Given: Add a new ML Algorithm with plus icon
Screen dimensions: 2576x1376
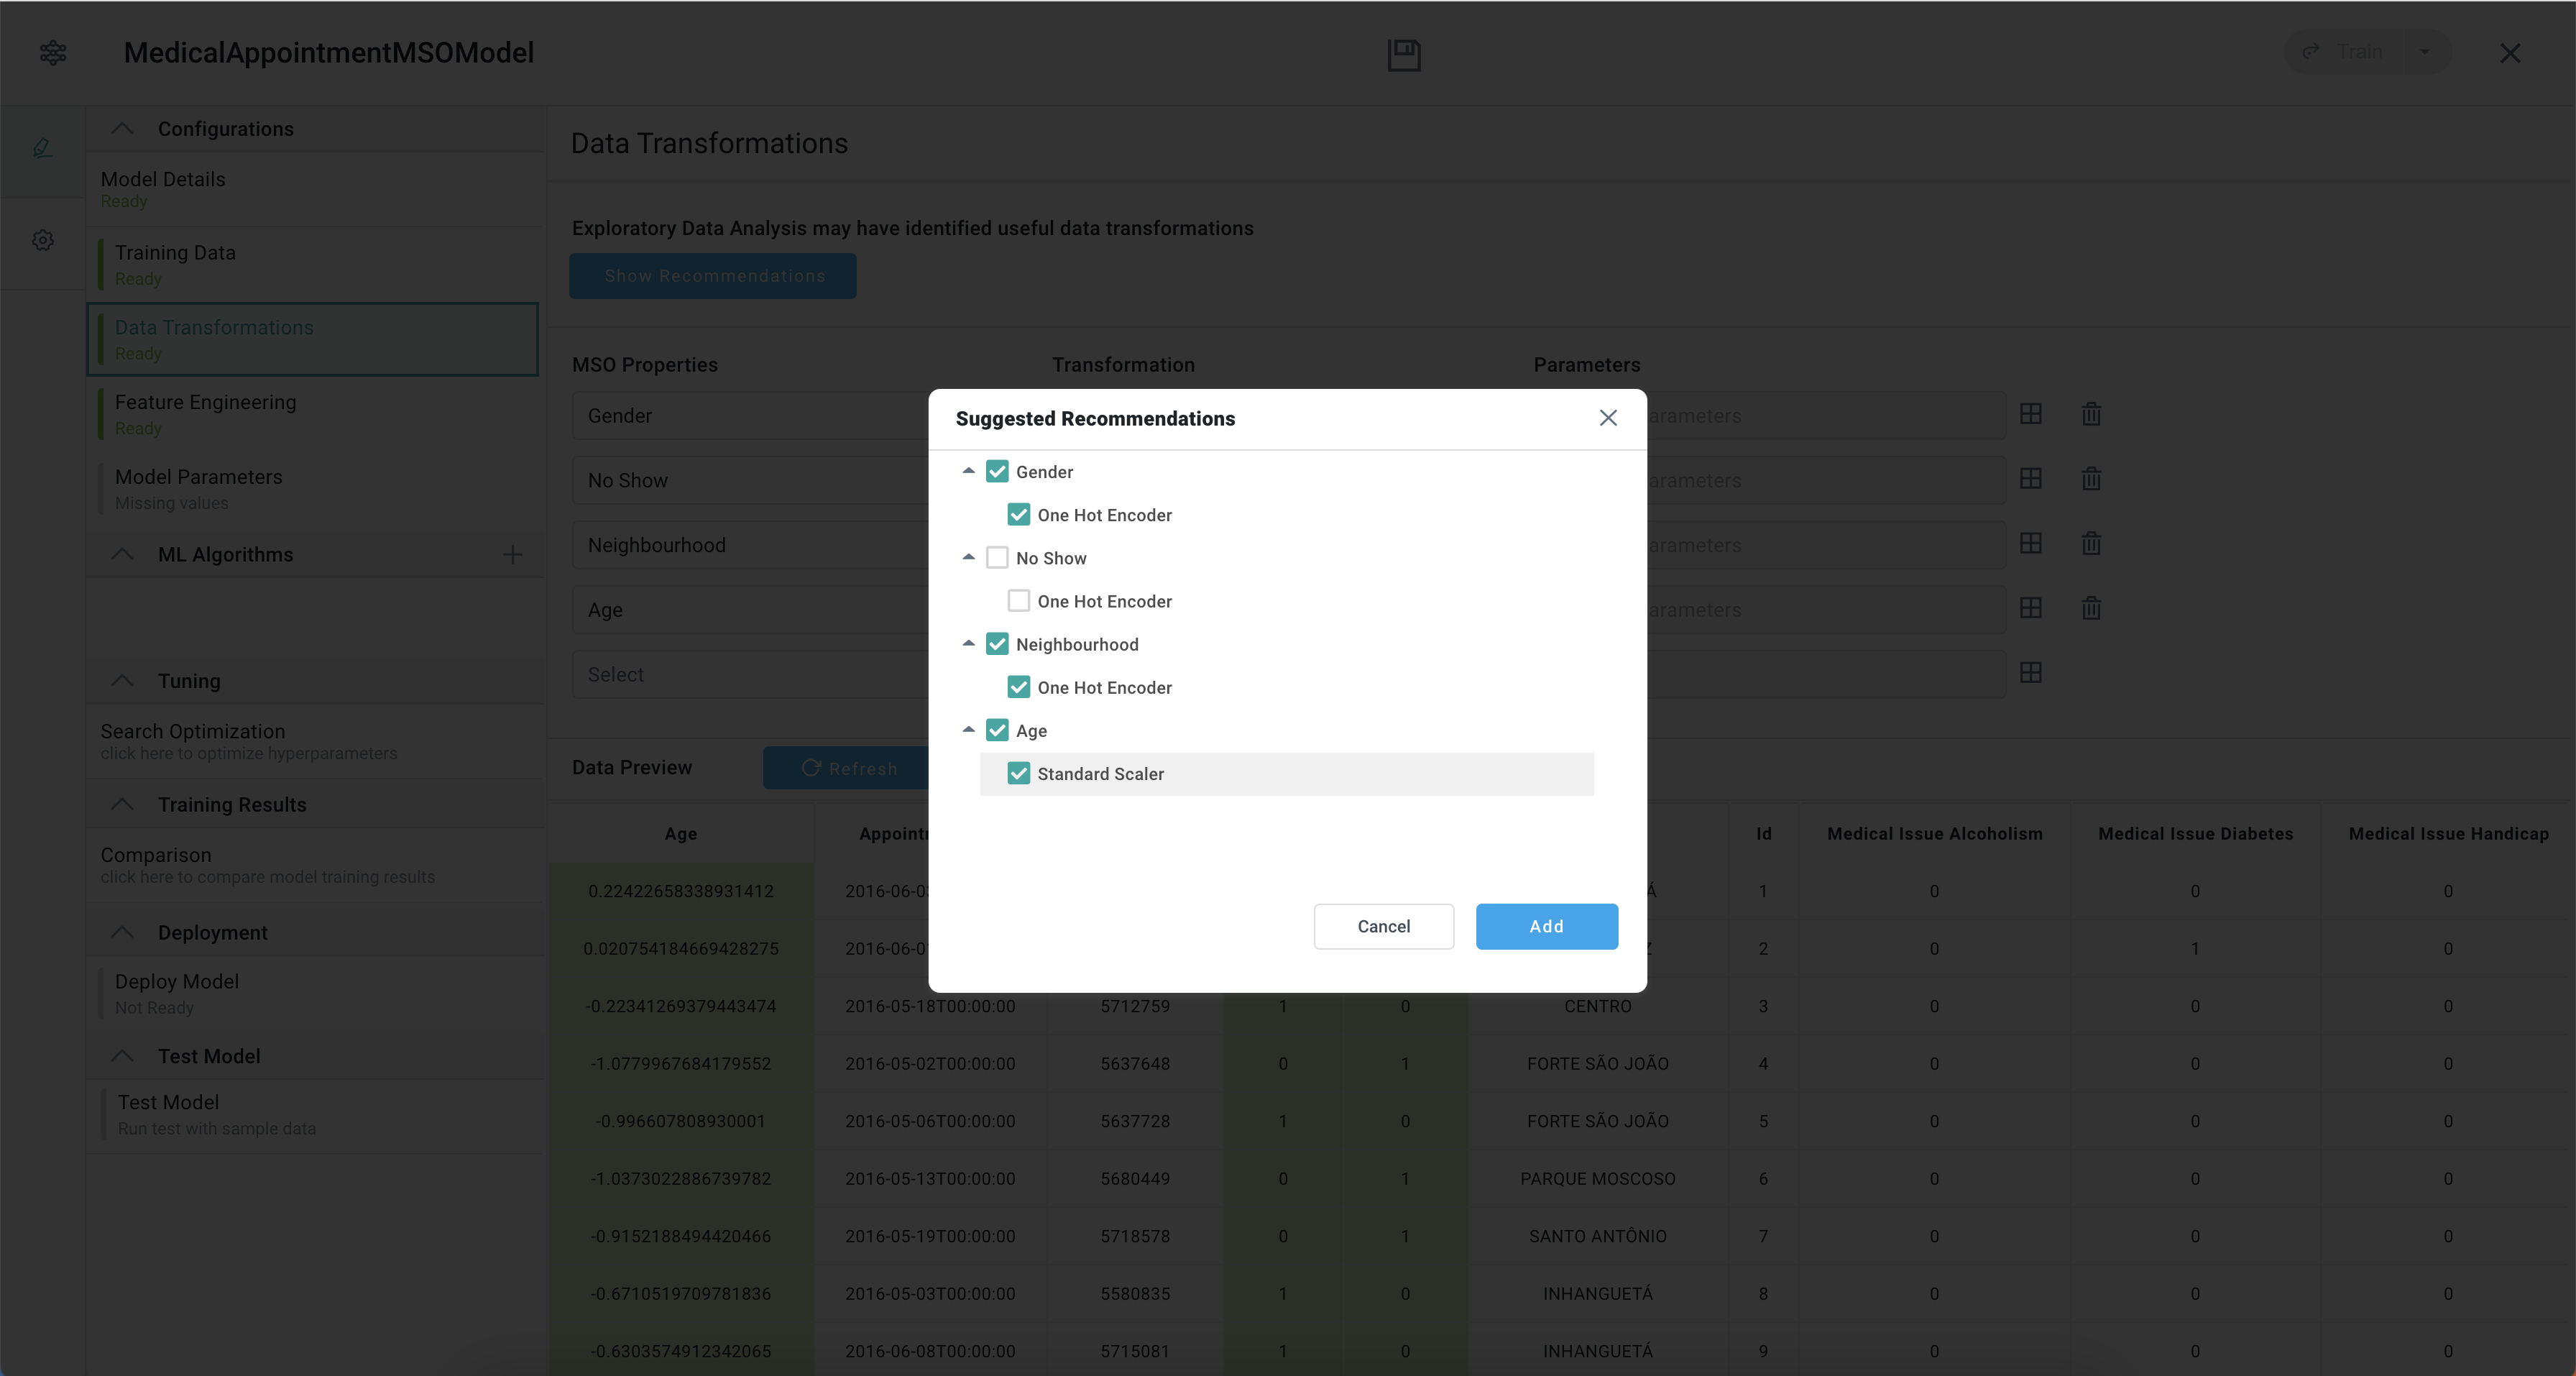Looking at the screenshot, I should point(512,554).
